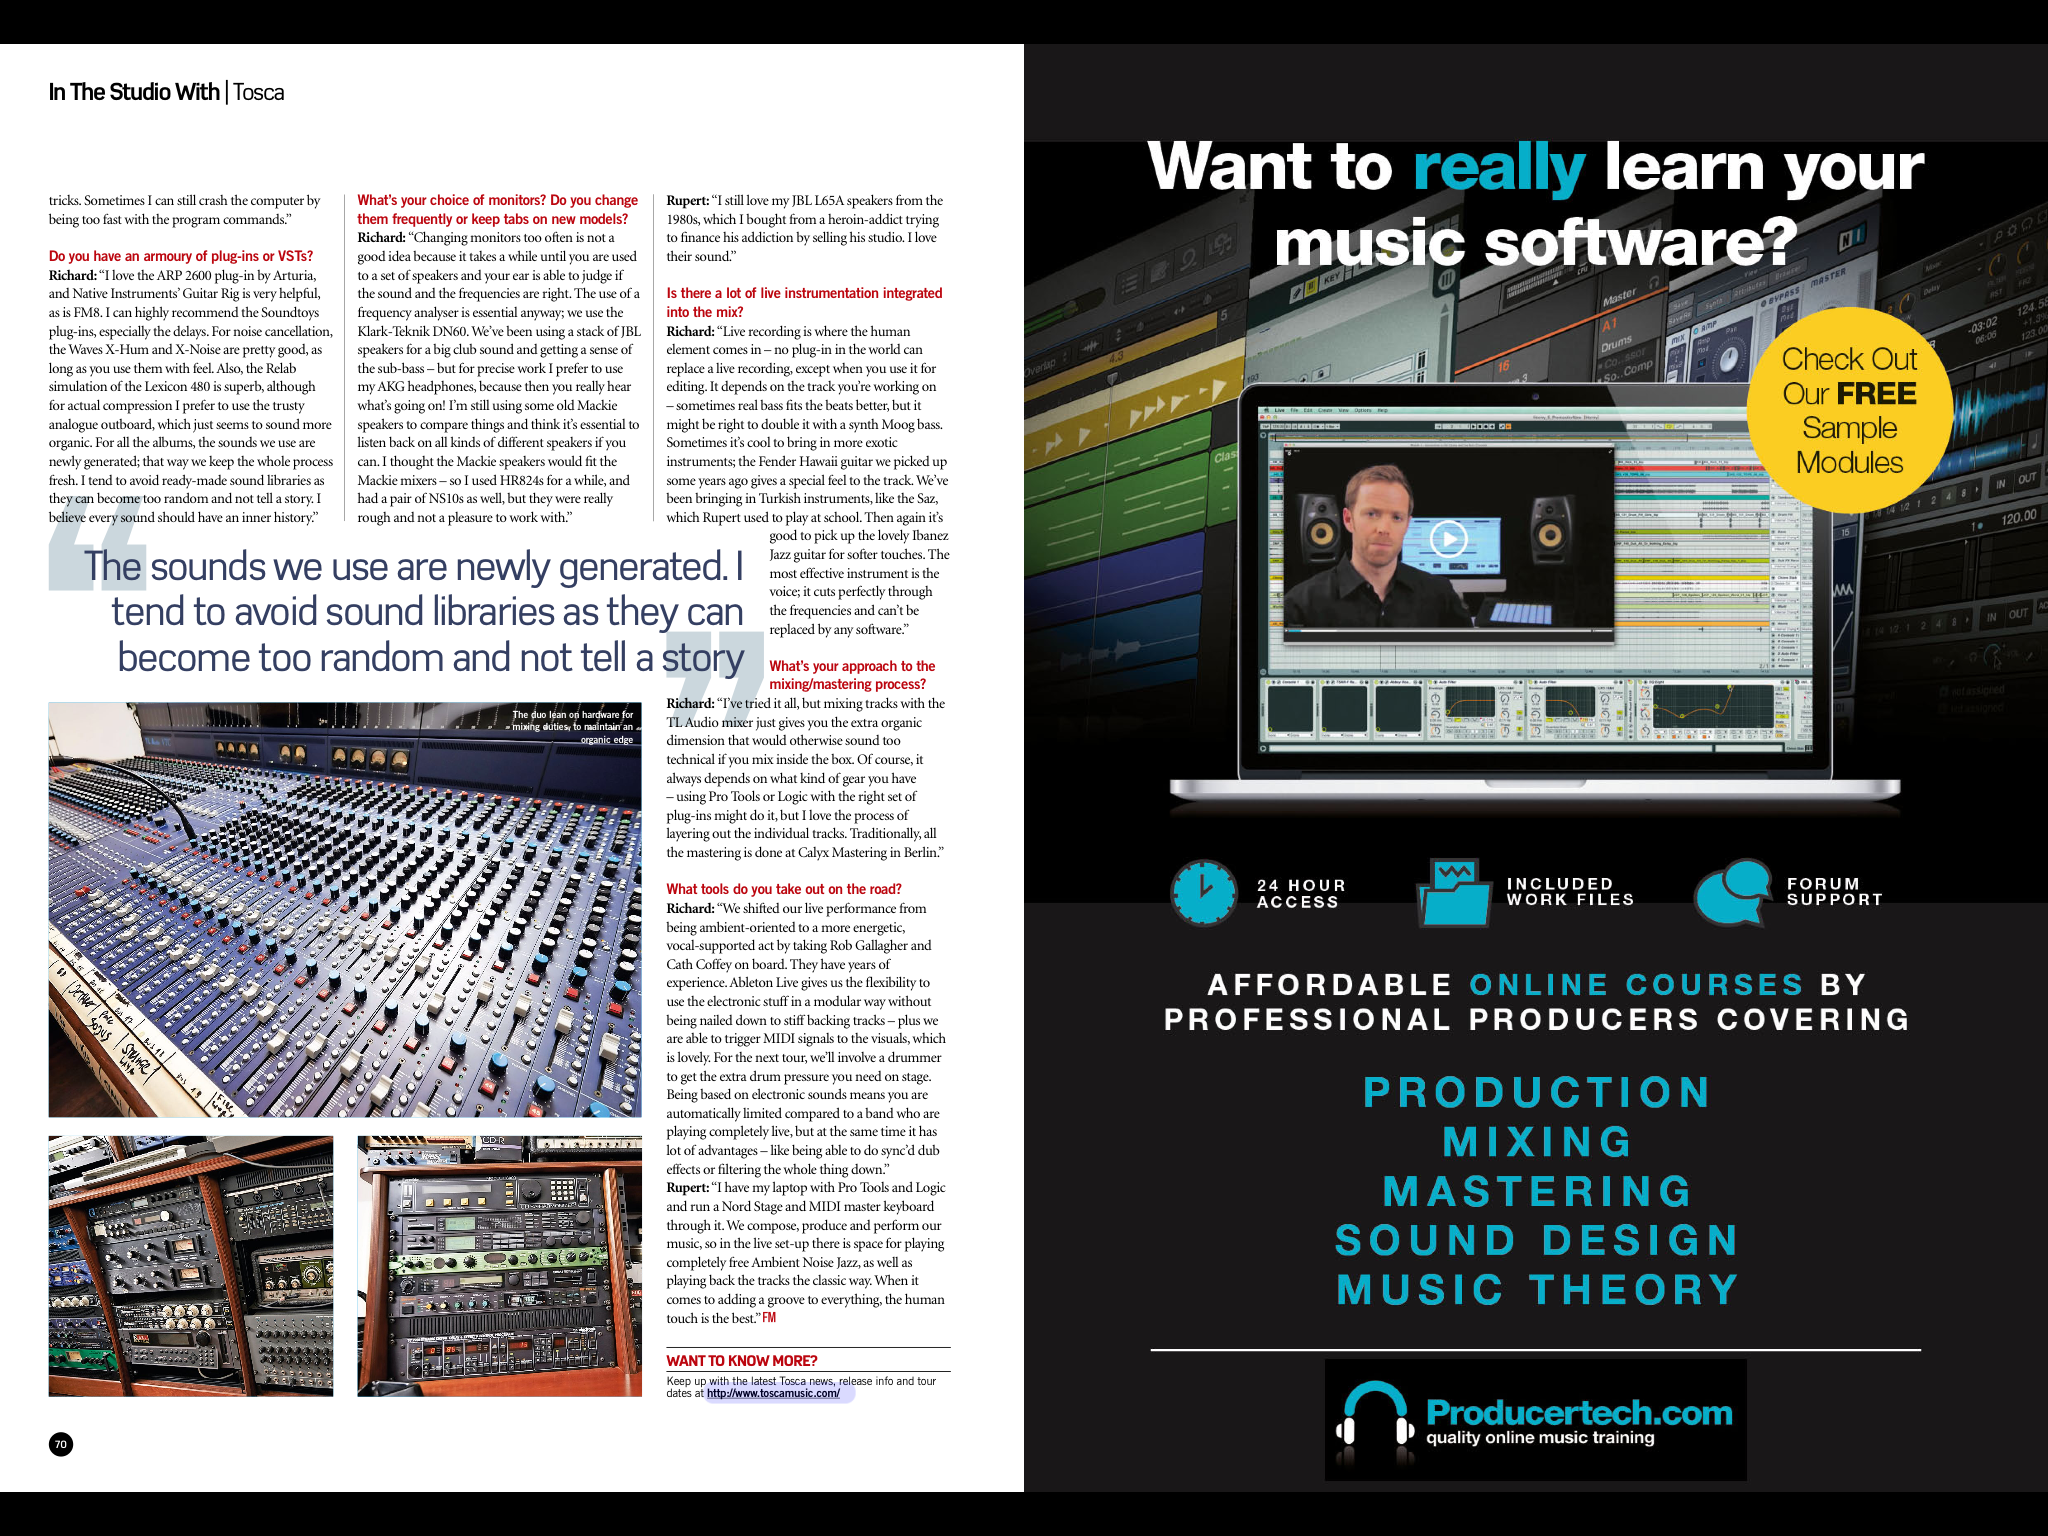The width and height of the screenshot is (2048, 1536).
Task: Click the 'WANT TO KNOW MORE?' heading
Action: coord(742,1361)
